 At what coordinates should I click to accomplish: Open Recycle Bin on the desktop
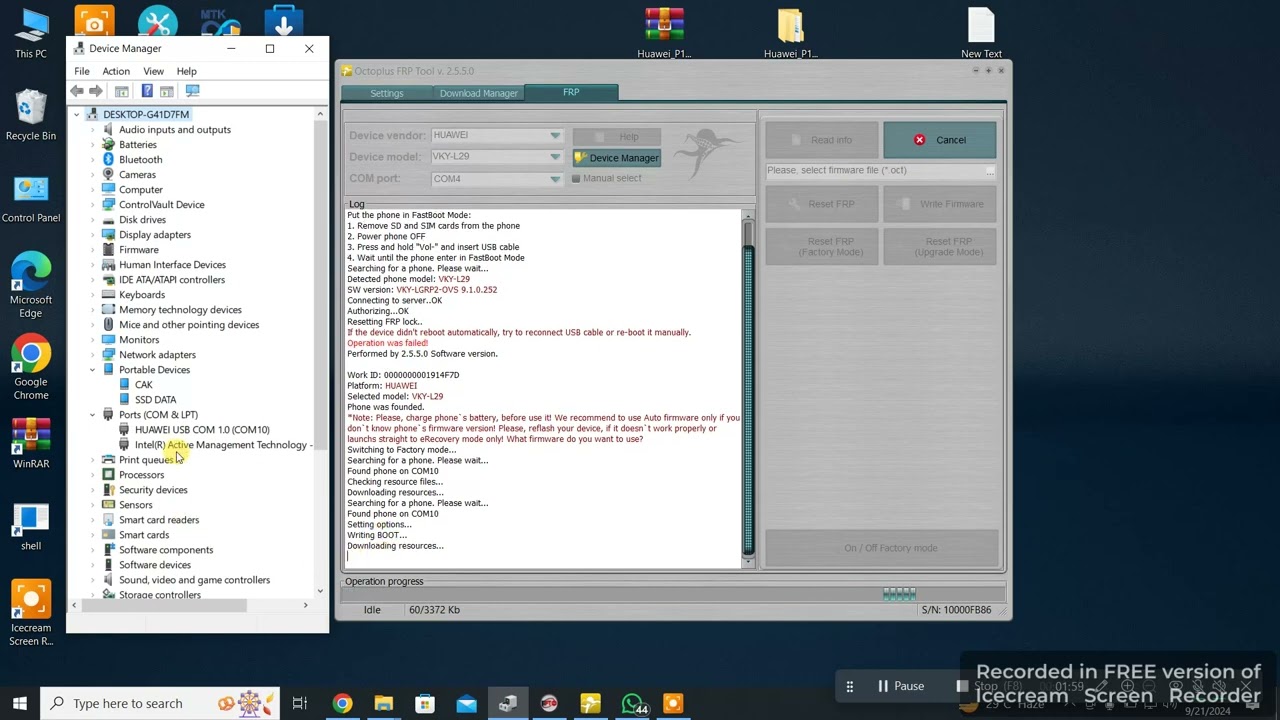[x=31, y=115]
